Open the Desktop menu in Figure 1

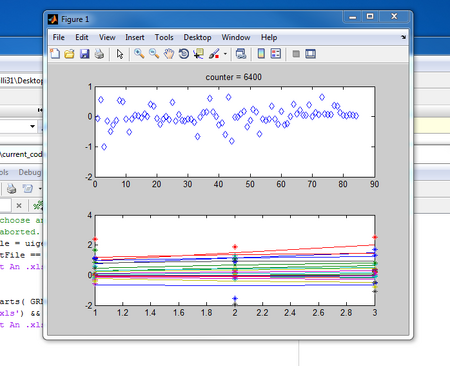click(x=197, y=37)
